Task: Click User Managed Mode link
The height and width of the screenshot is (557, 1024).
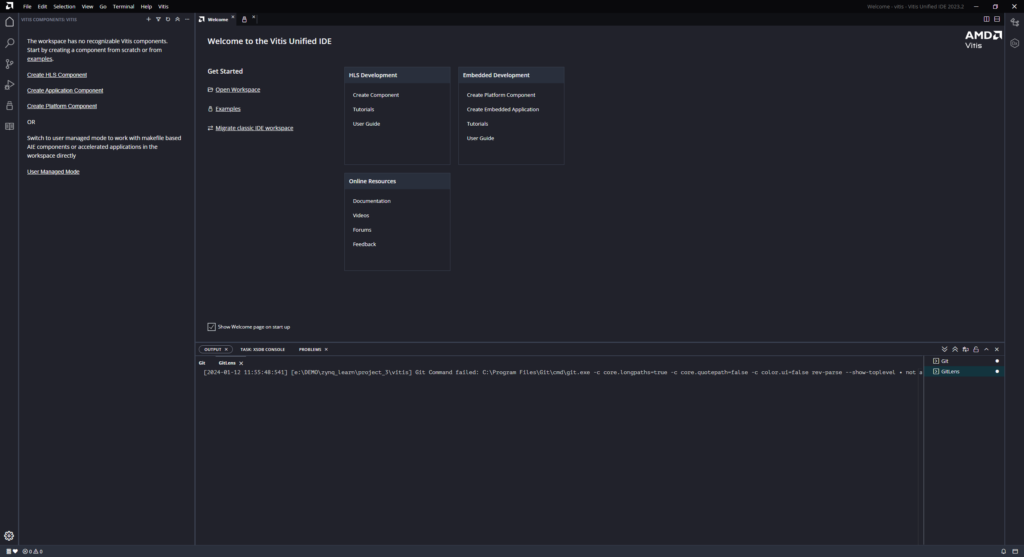Action: (x=53, y=172)
